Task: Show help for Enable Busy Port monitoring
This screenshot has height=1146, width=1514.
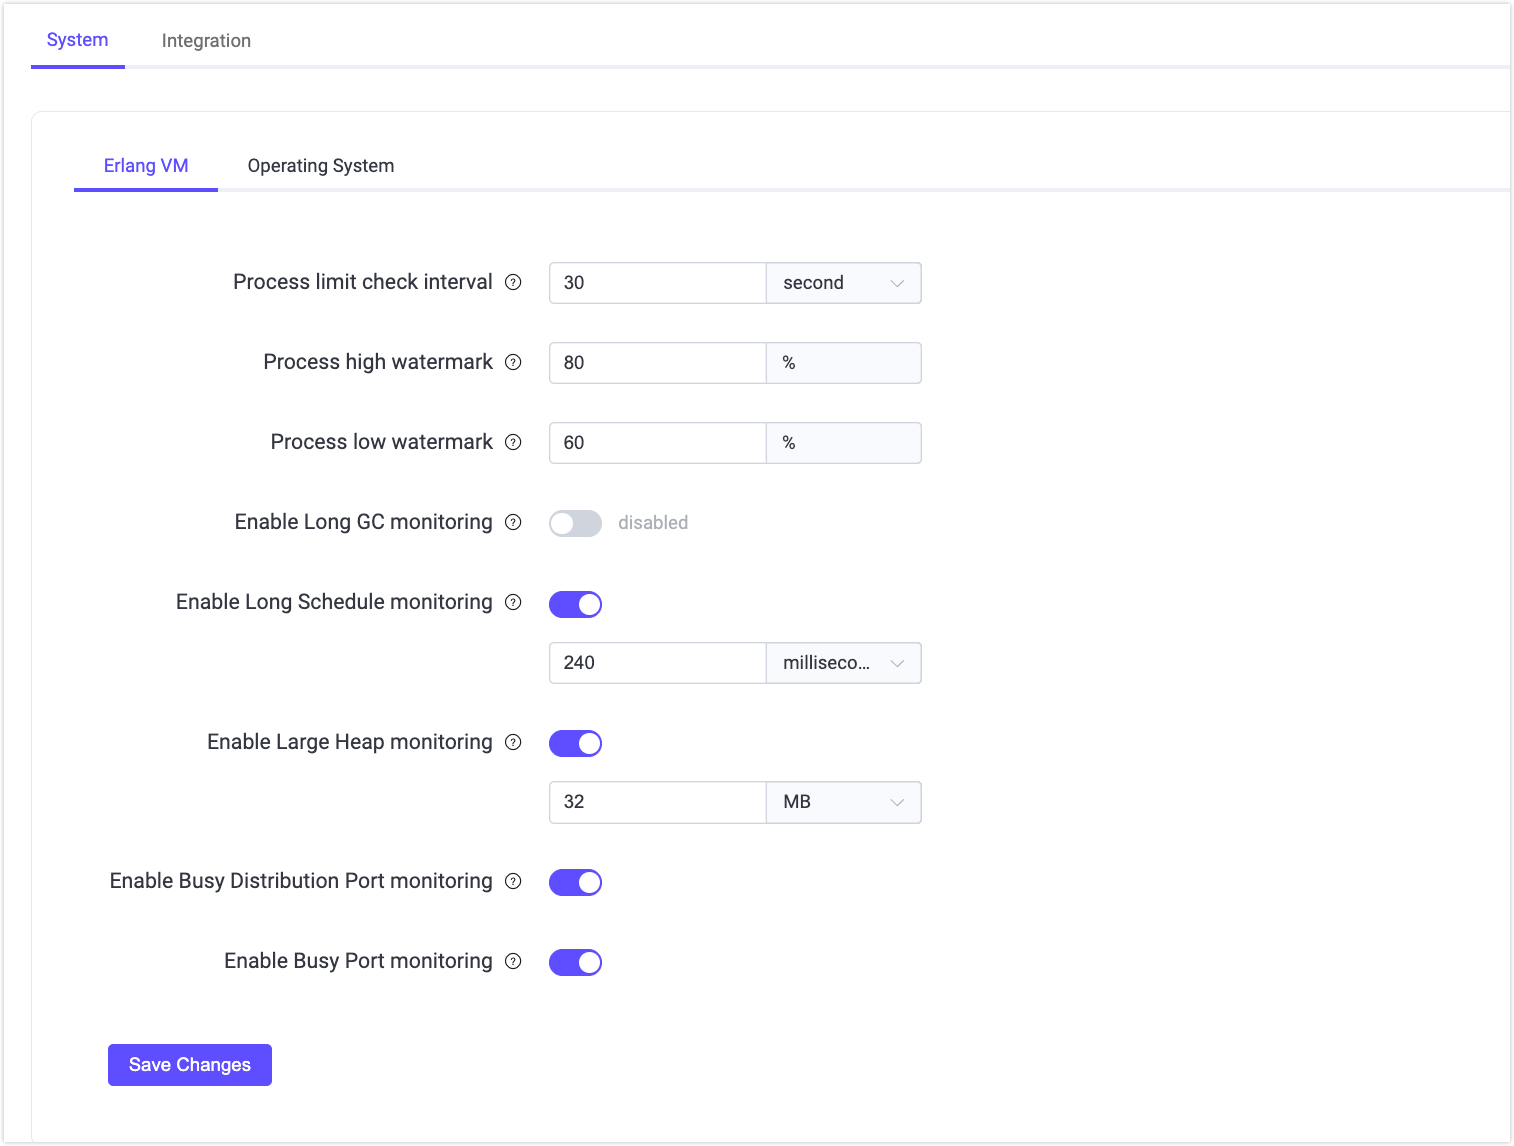Action: (513, 961)
